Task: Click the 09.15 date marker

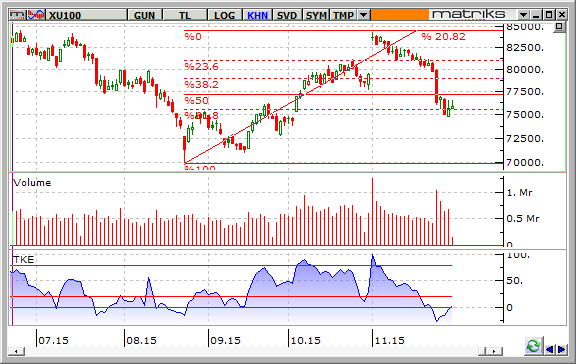Action: (x=226, y=340)
